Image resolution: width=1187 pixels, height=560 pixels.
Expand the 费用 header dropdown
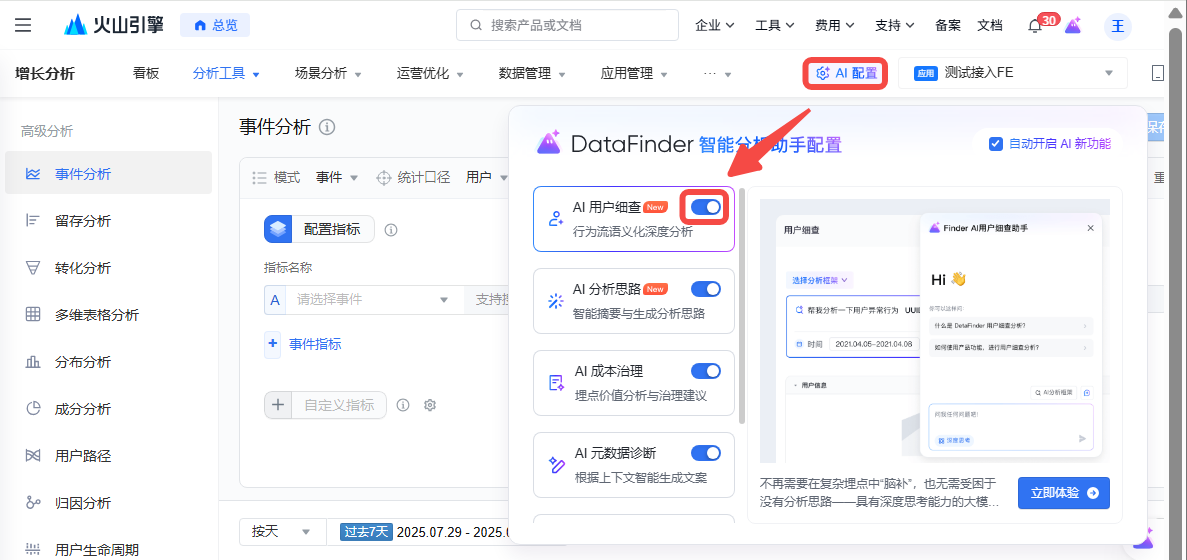point(834,25)
